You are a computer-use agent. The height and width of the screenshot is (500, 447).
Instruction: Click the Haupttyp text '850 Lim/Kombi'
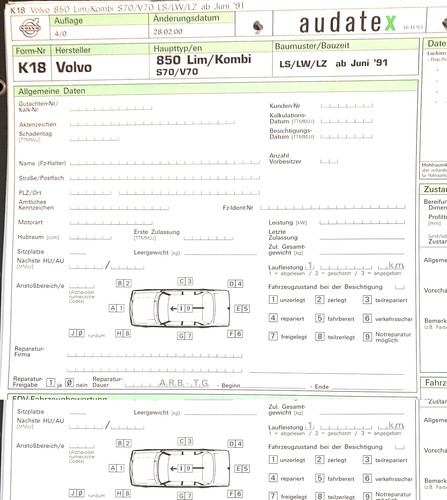(x=204, y=60)
